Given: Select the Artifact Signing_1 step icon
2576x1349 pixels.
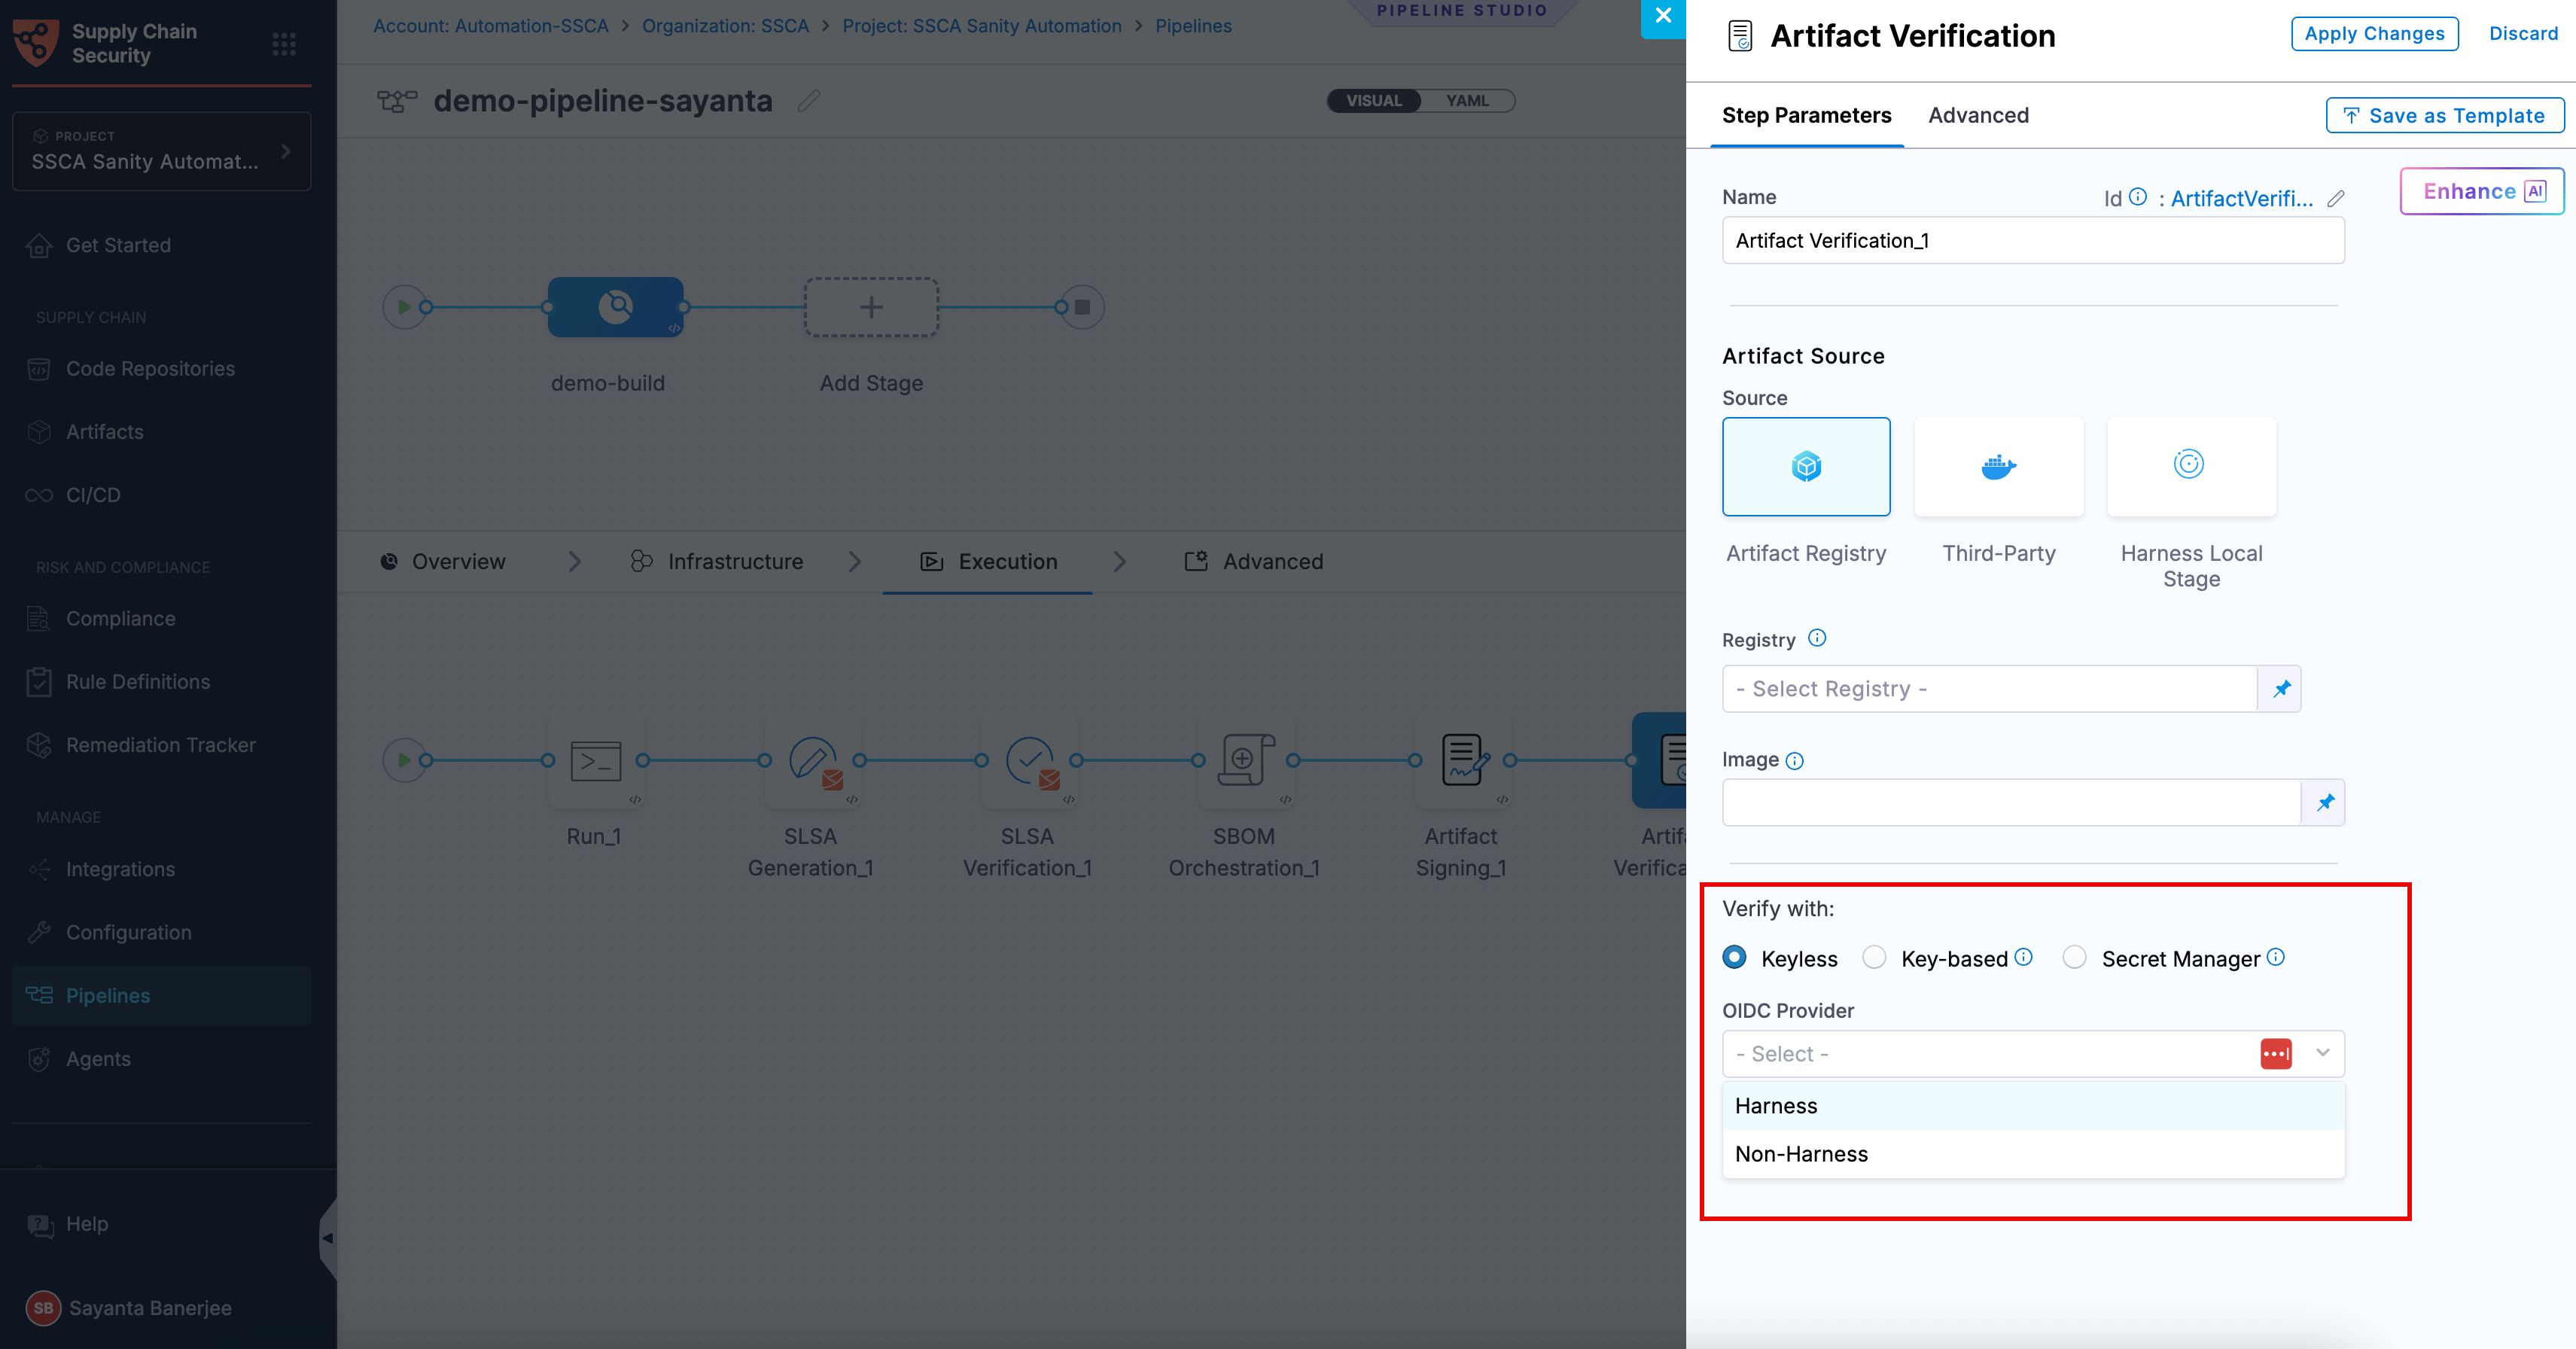Looking at the screenshot, I should tap(1463, 761).
